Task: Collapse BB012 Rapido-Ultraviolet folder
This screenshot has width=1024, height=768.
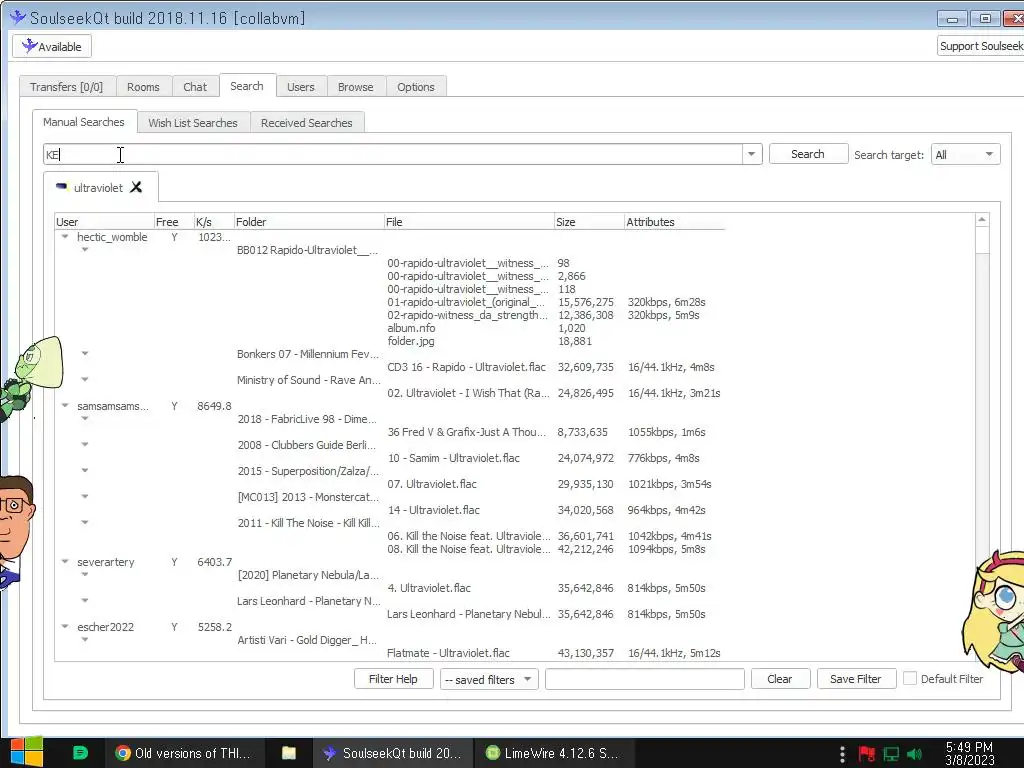Action: click(x=85, y=249)
